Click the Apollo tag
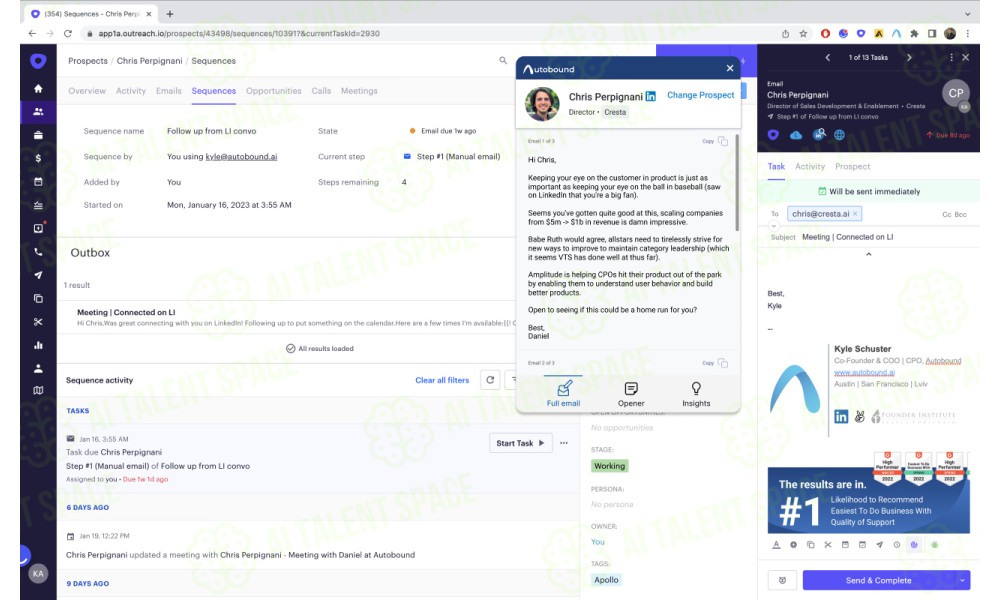Viewport: 1000px width, 600px height. pos(606,580)
